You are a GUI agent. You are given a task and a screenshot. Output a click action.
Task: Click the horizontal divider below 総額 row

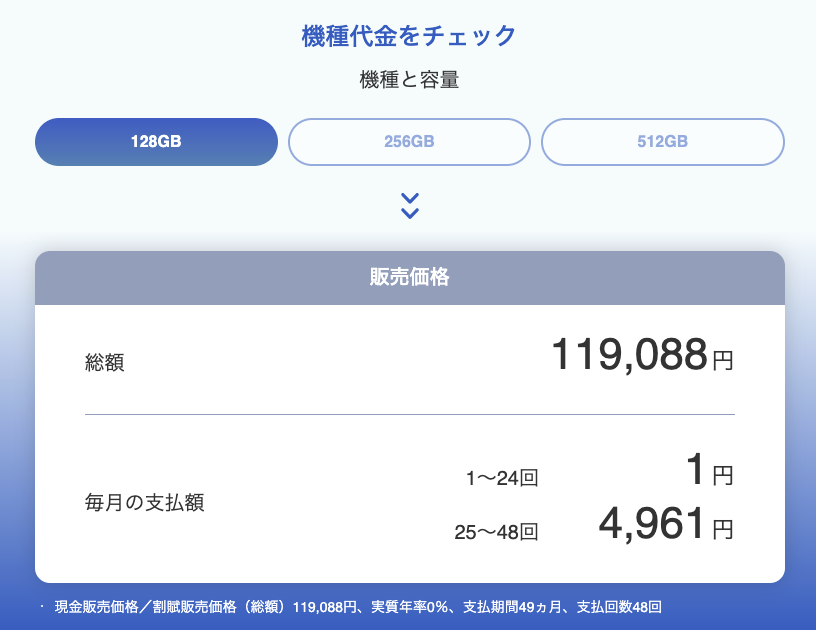point(409,414)
